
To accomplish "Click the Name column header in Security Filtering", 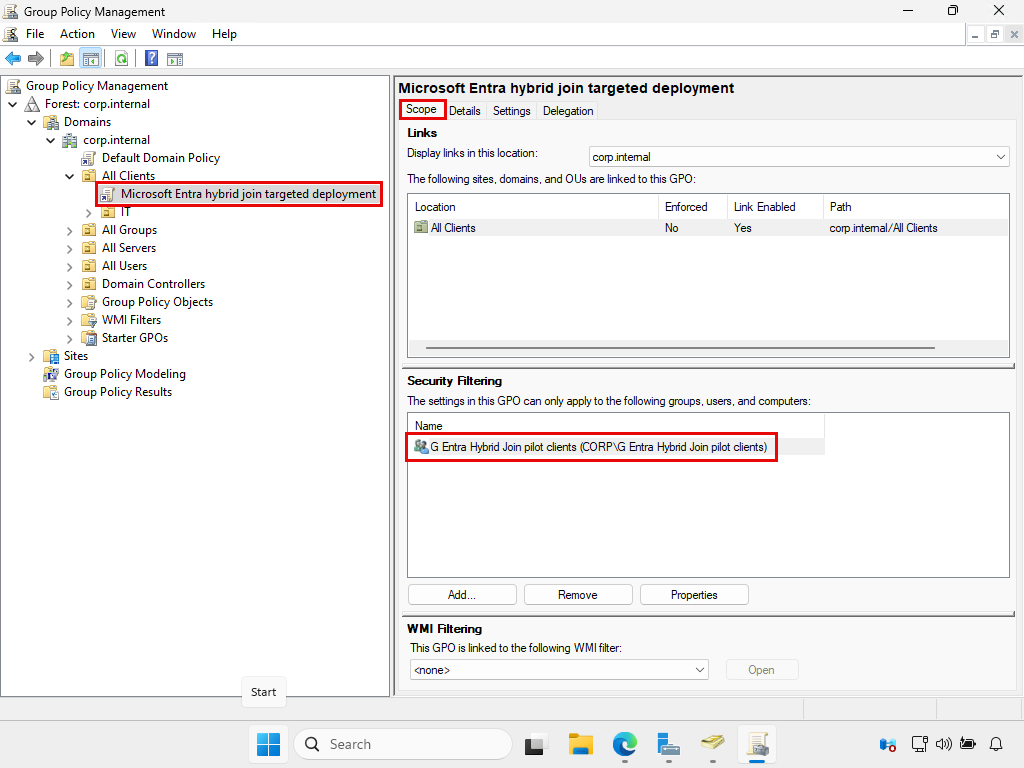I will pyautogui.click(x=616, y=426).
